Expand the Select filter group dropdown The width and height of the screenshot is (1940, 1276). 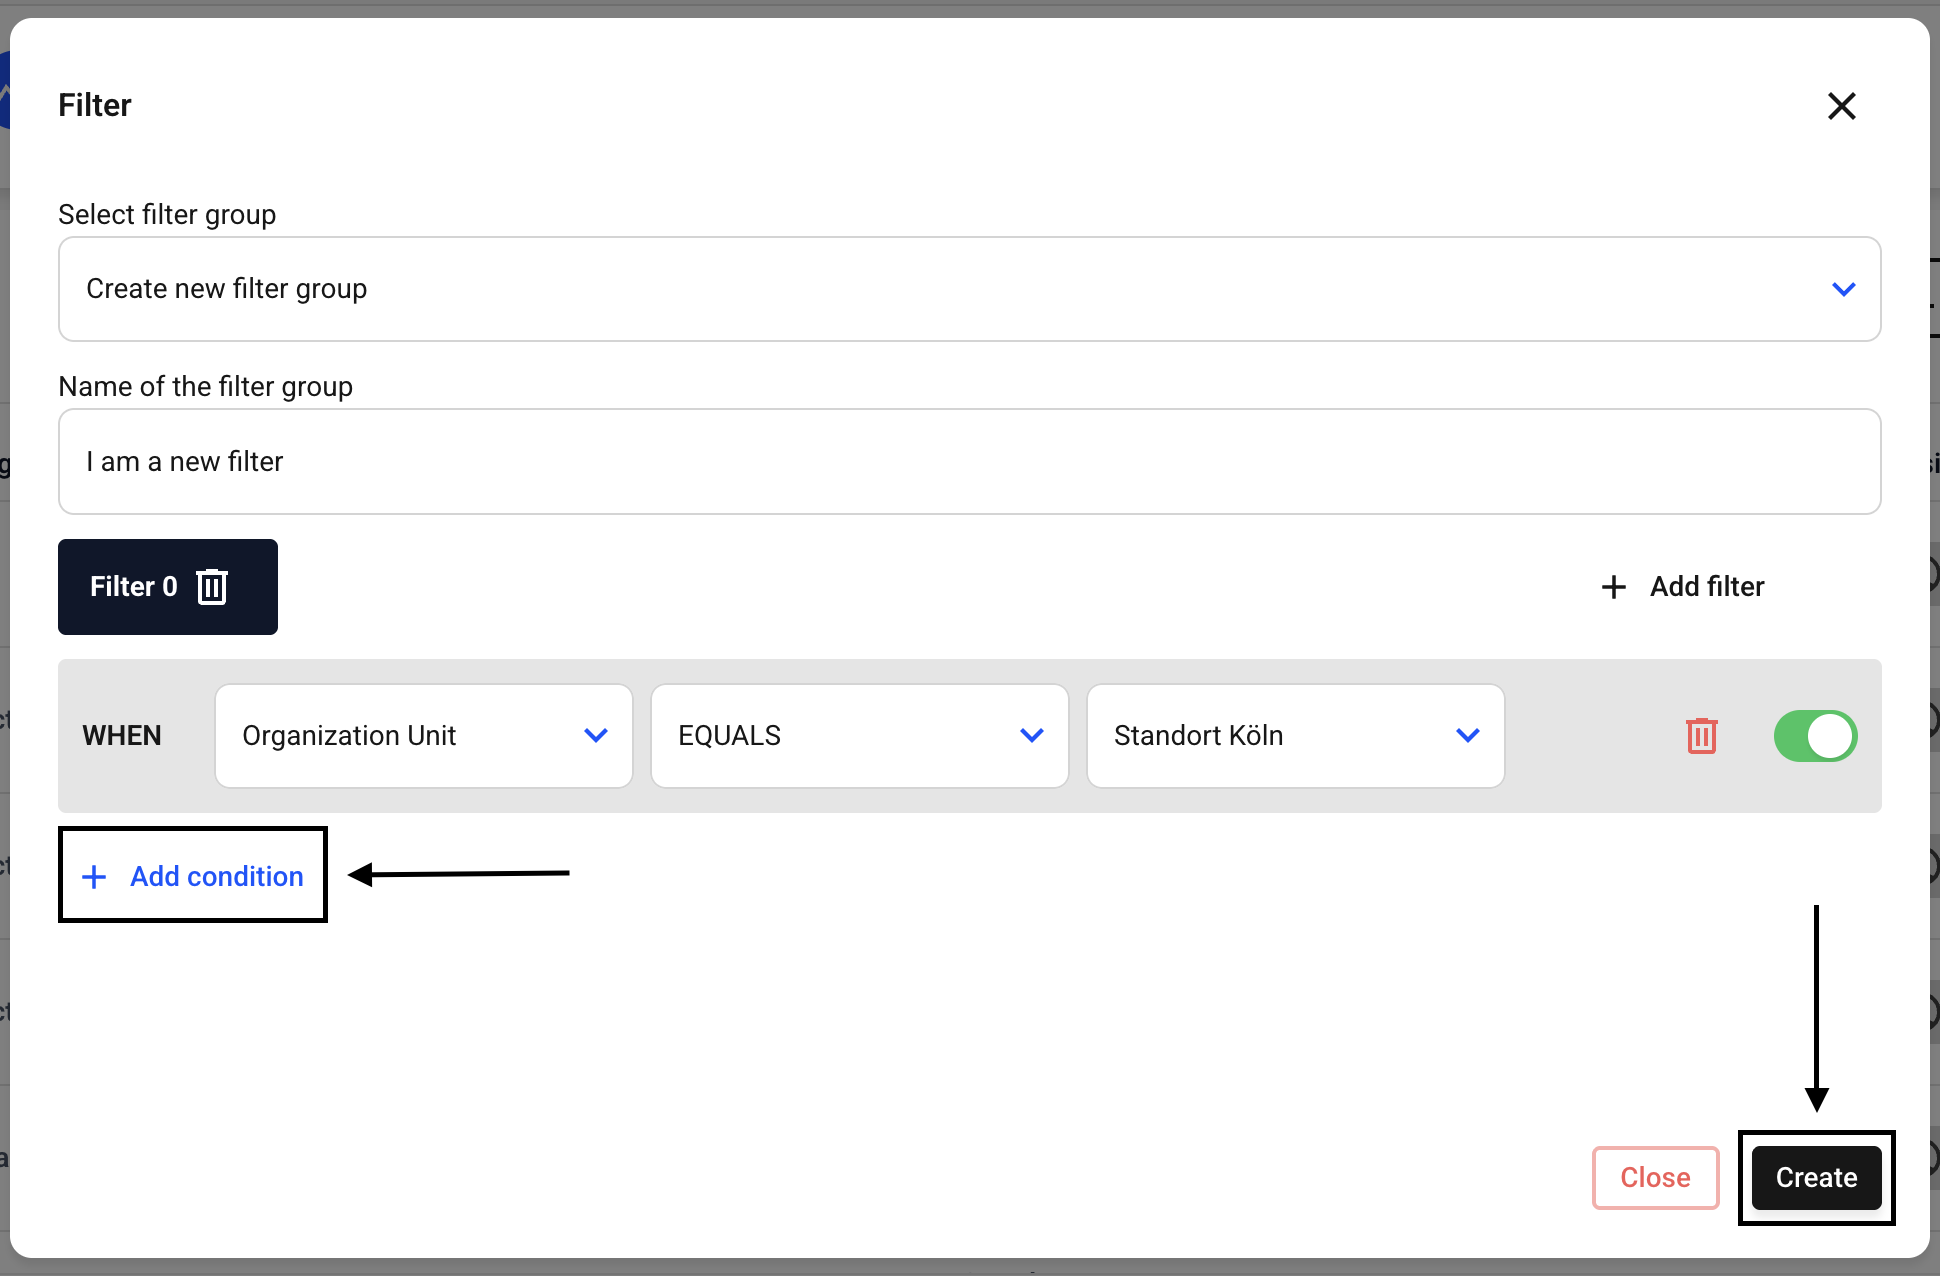pyautogui.click(x=968, y=289)
